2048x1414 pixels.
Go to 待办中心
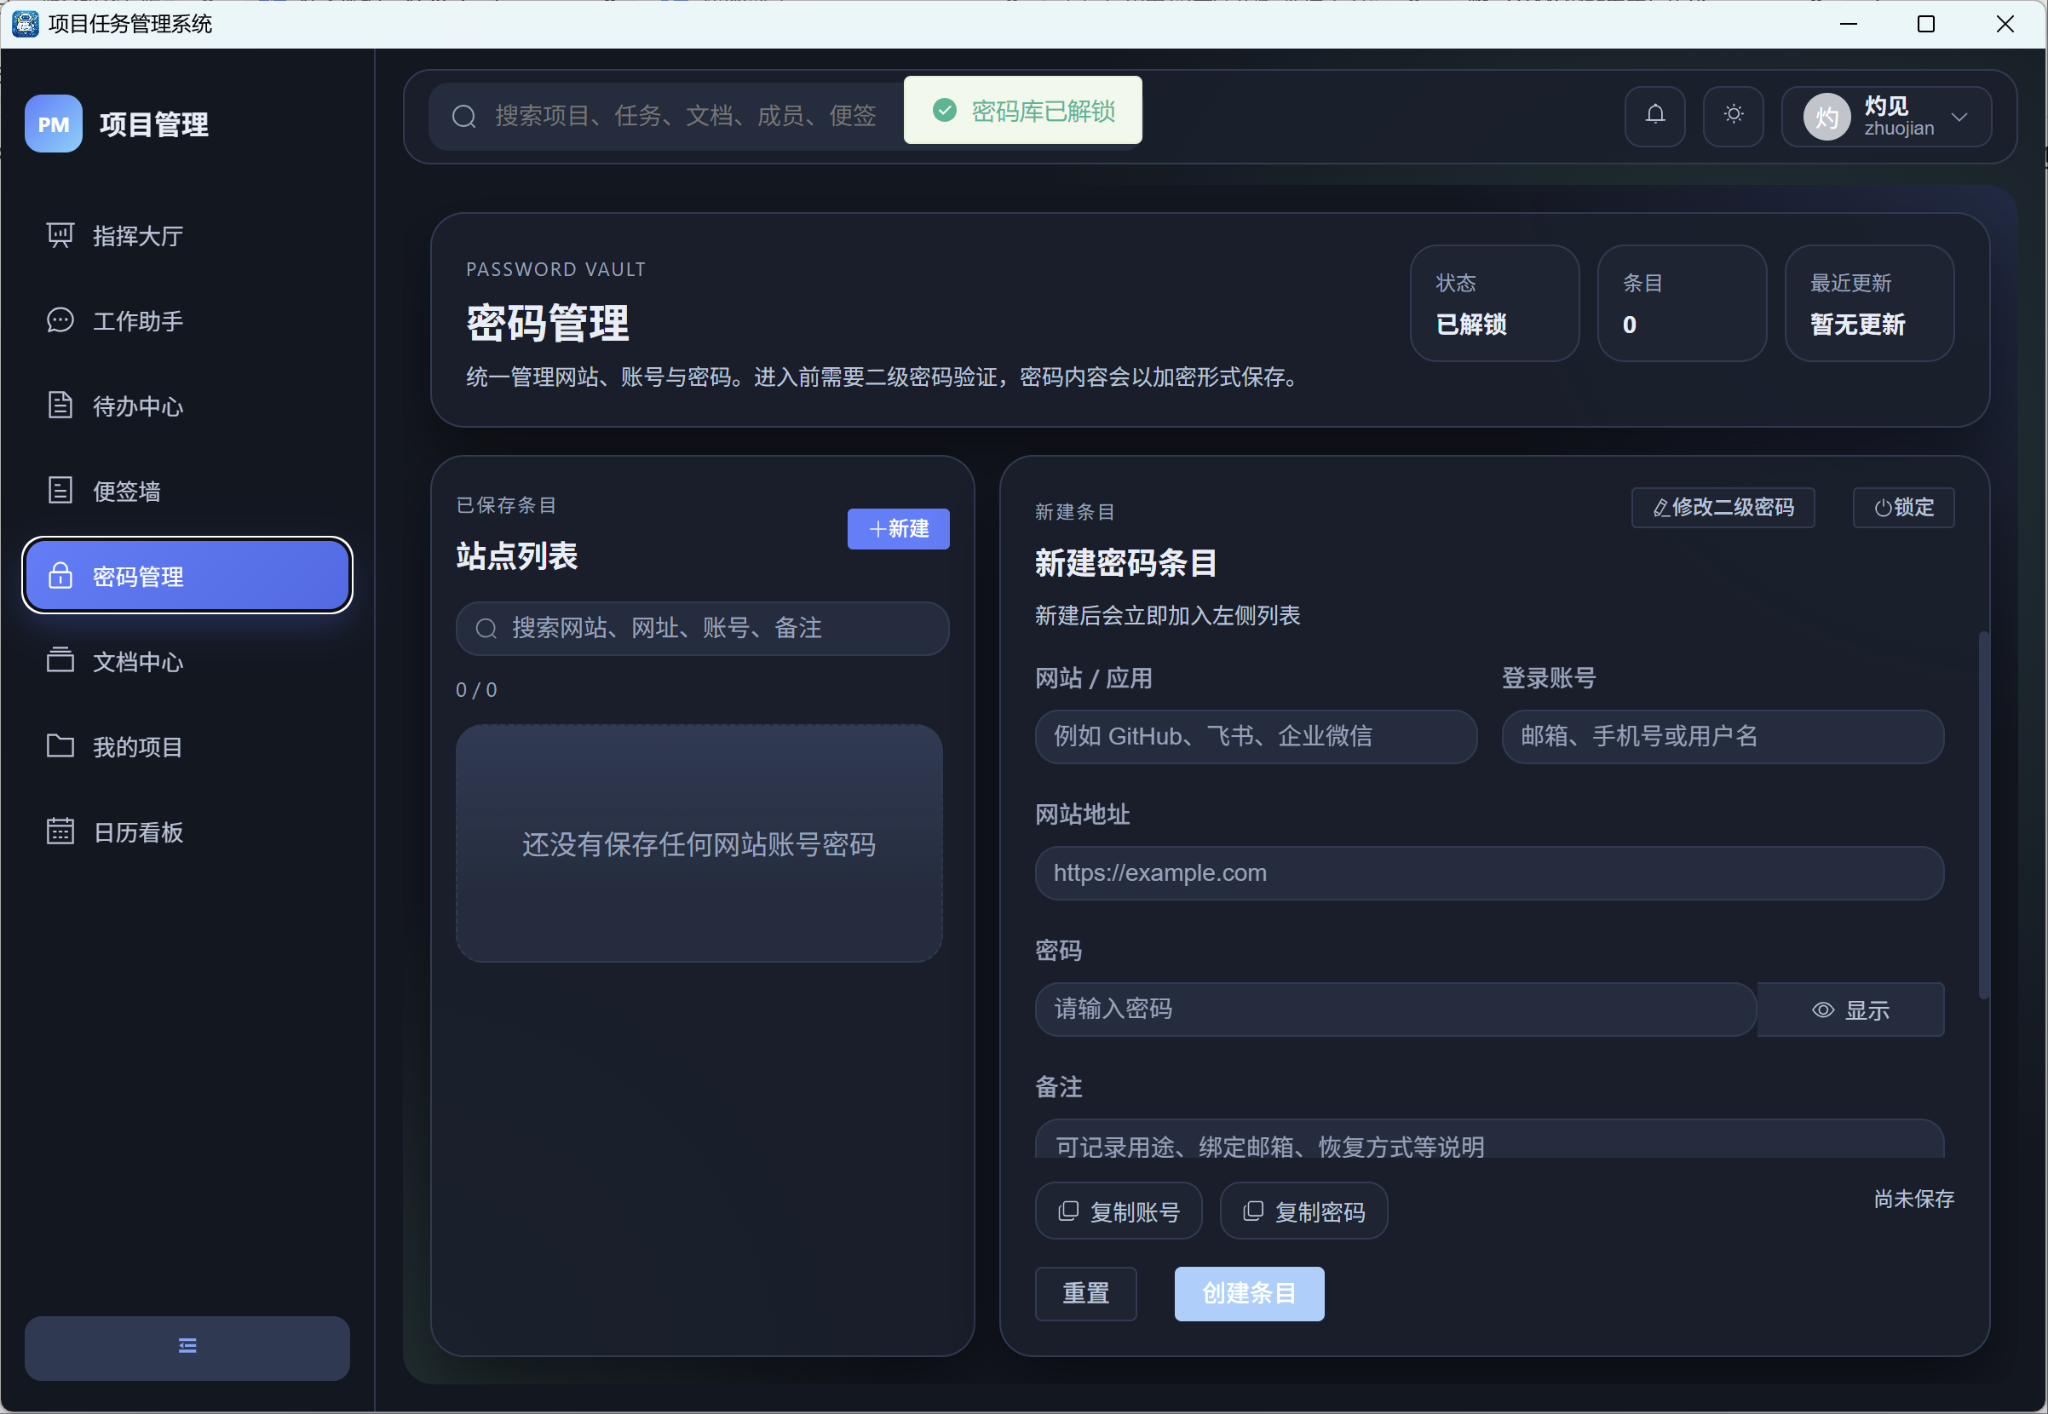coord(136,405)
